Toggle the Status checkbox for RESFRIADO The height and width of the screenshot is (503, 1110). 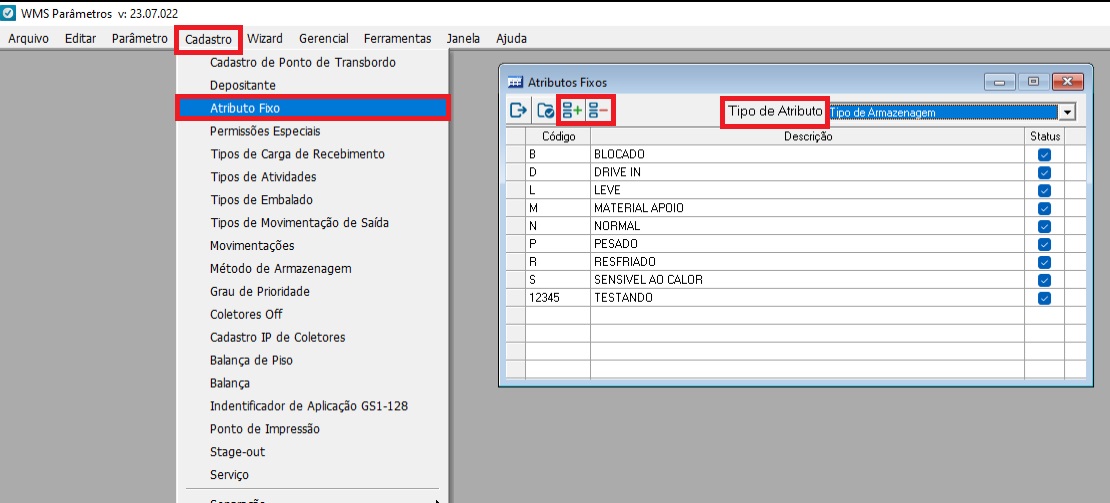tap(1044, 262)
